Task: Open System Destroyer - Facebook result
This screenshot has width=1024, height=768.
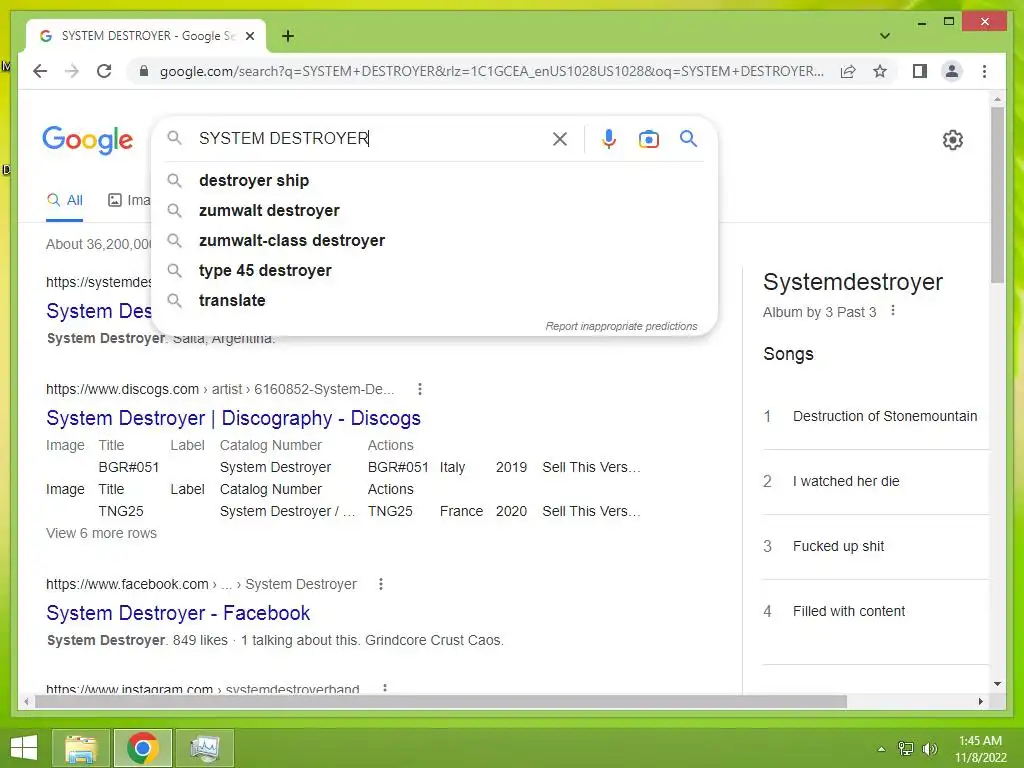Action: [178, 613]
